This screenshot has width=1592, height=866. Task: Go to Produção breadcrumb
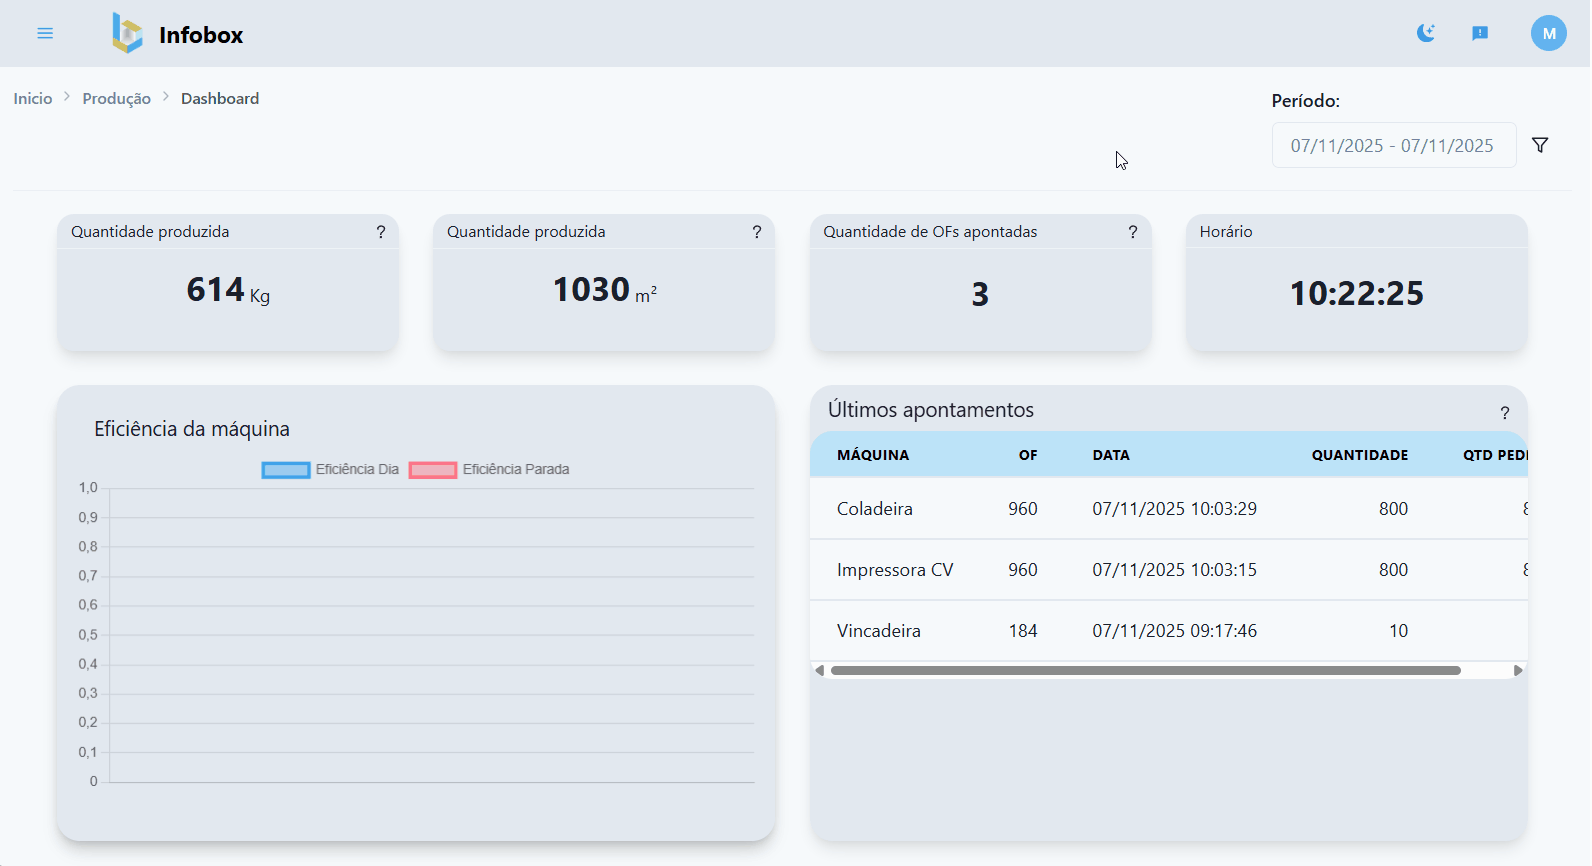click(116, 99)
